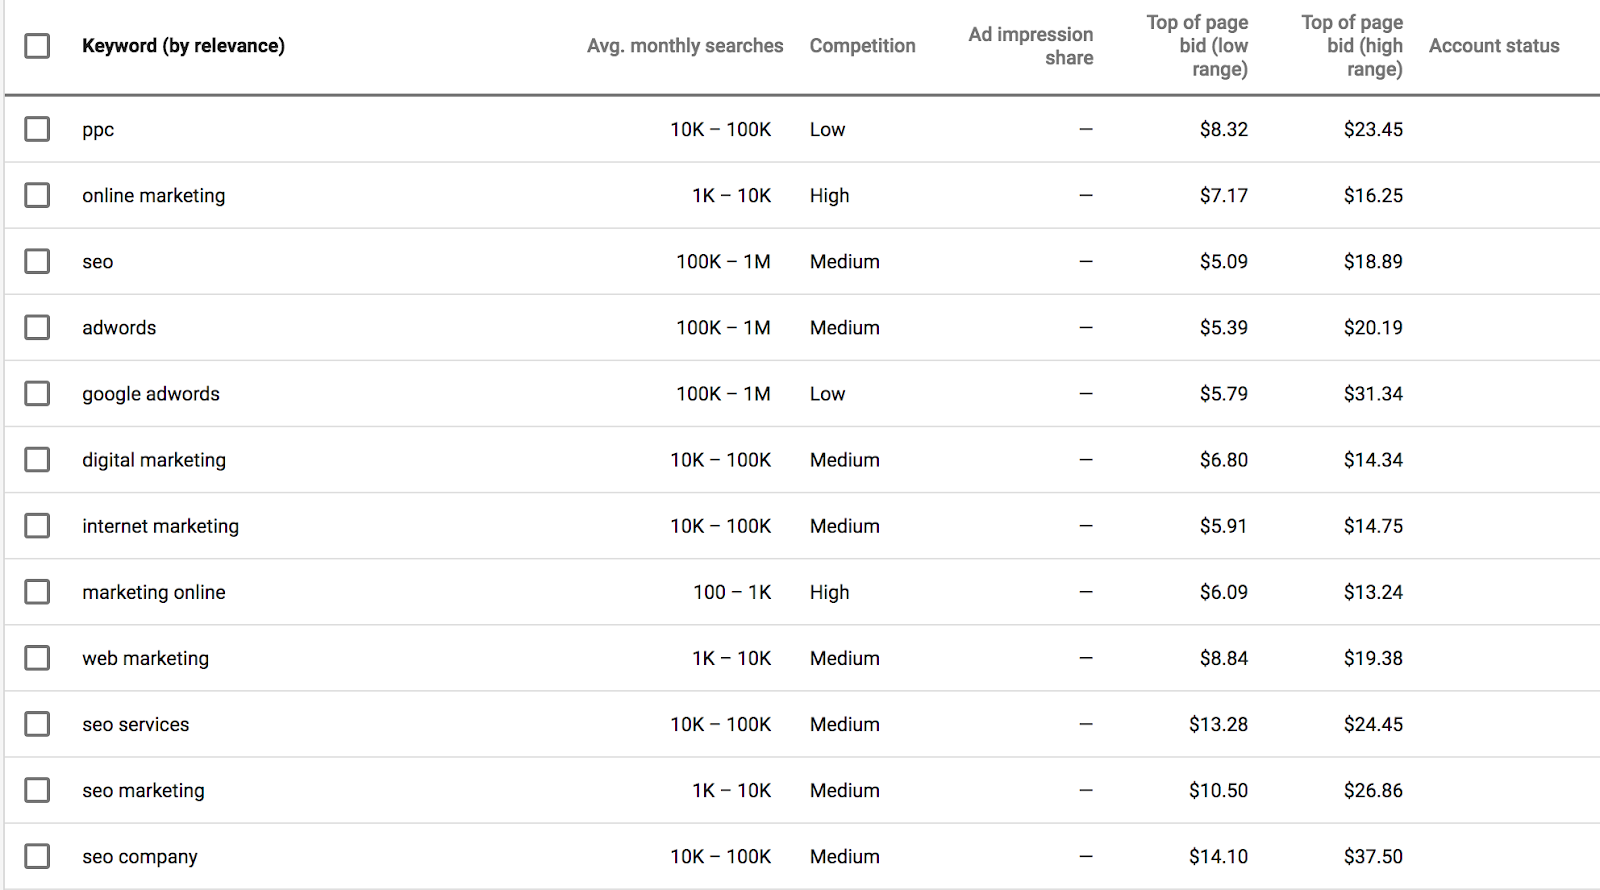
Task: Open the internet marketing keyword
Action: click(x=160, y=526)
